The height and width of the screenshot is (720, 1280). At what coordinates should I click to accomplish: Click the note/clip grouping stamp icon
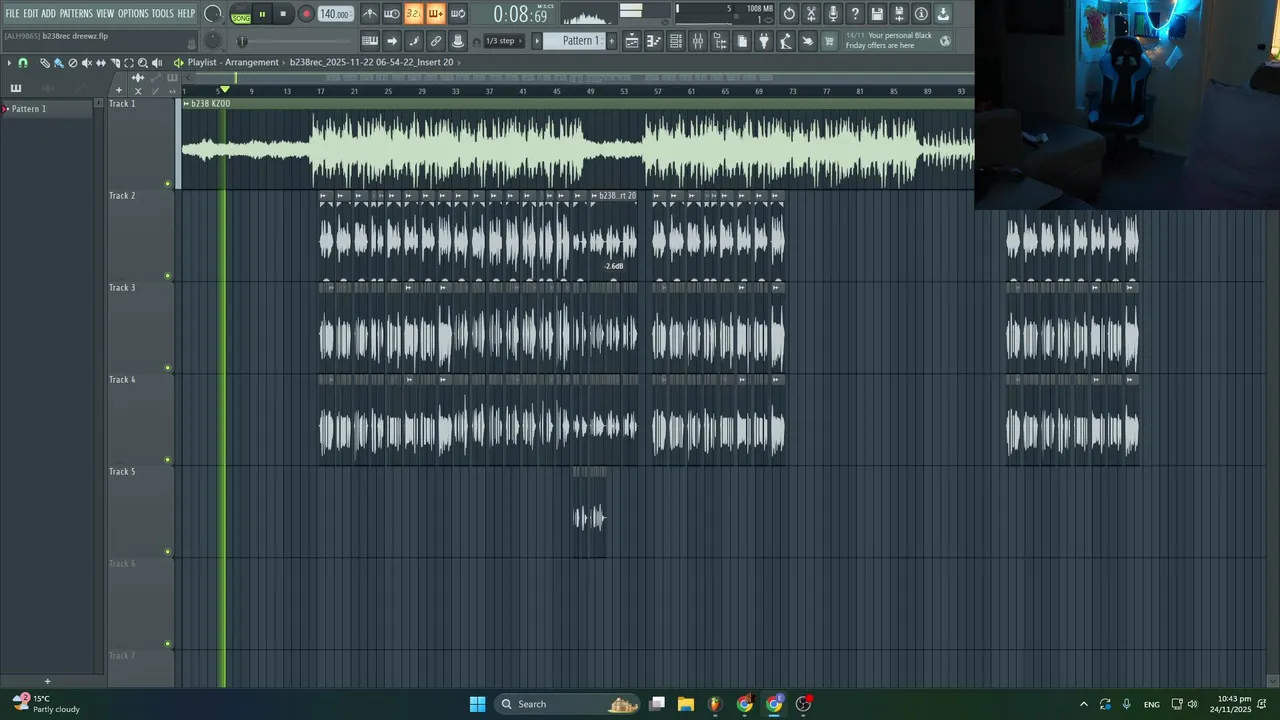457,41
